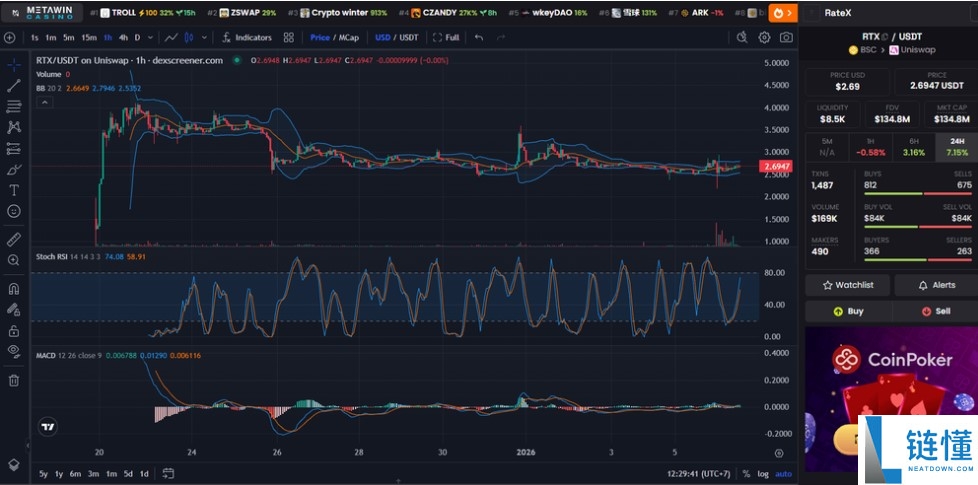Open the Indicators dialog

click(x=248, y=37)
